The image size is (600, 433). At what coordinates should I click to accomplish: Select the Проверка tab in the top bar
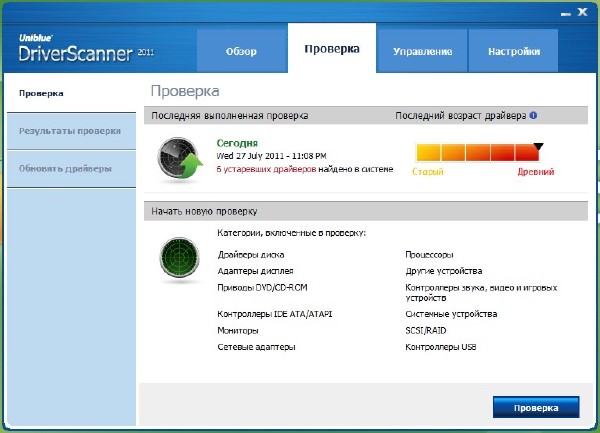[332, 49]
